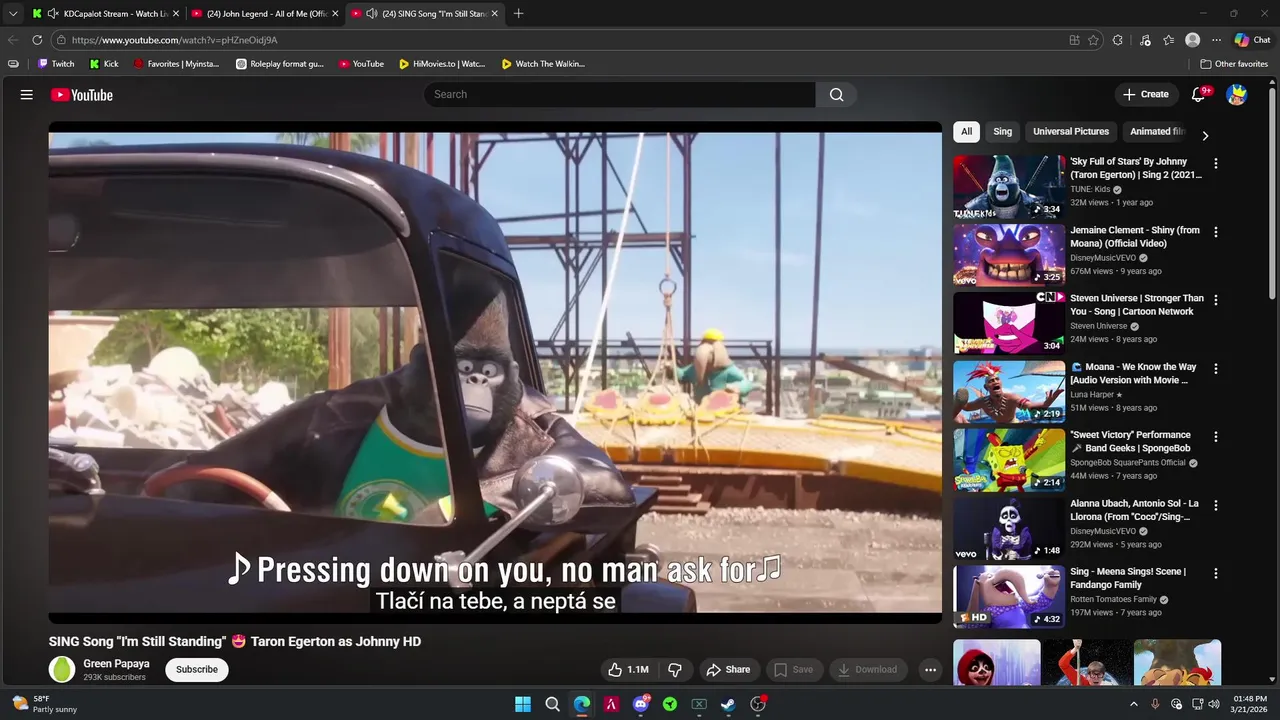Open options for Jemaine Clement Shiny video
Image resolution: width=1280 pixels, height=720 pixels.
(x=1216, y=232)
